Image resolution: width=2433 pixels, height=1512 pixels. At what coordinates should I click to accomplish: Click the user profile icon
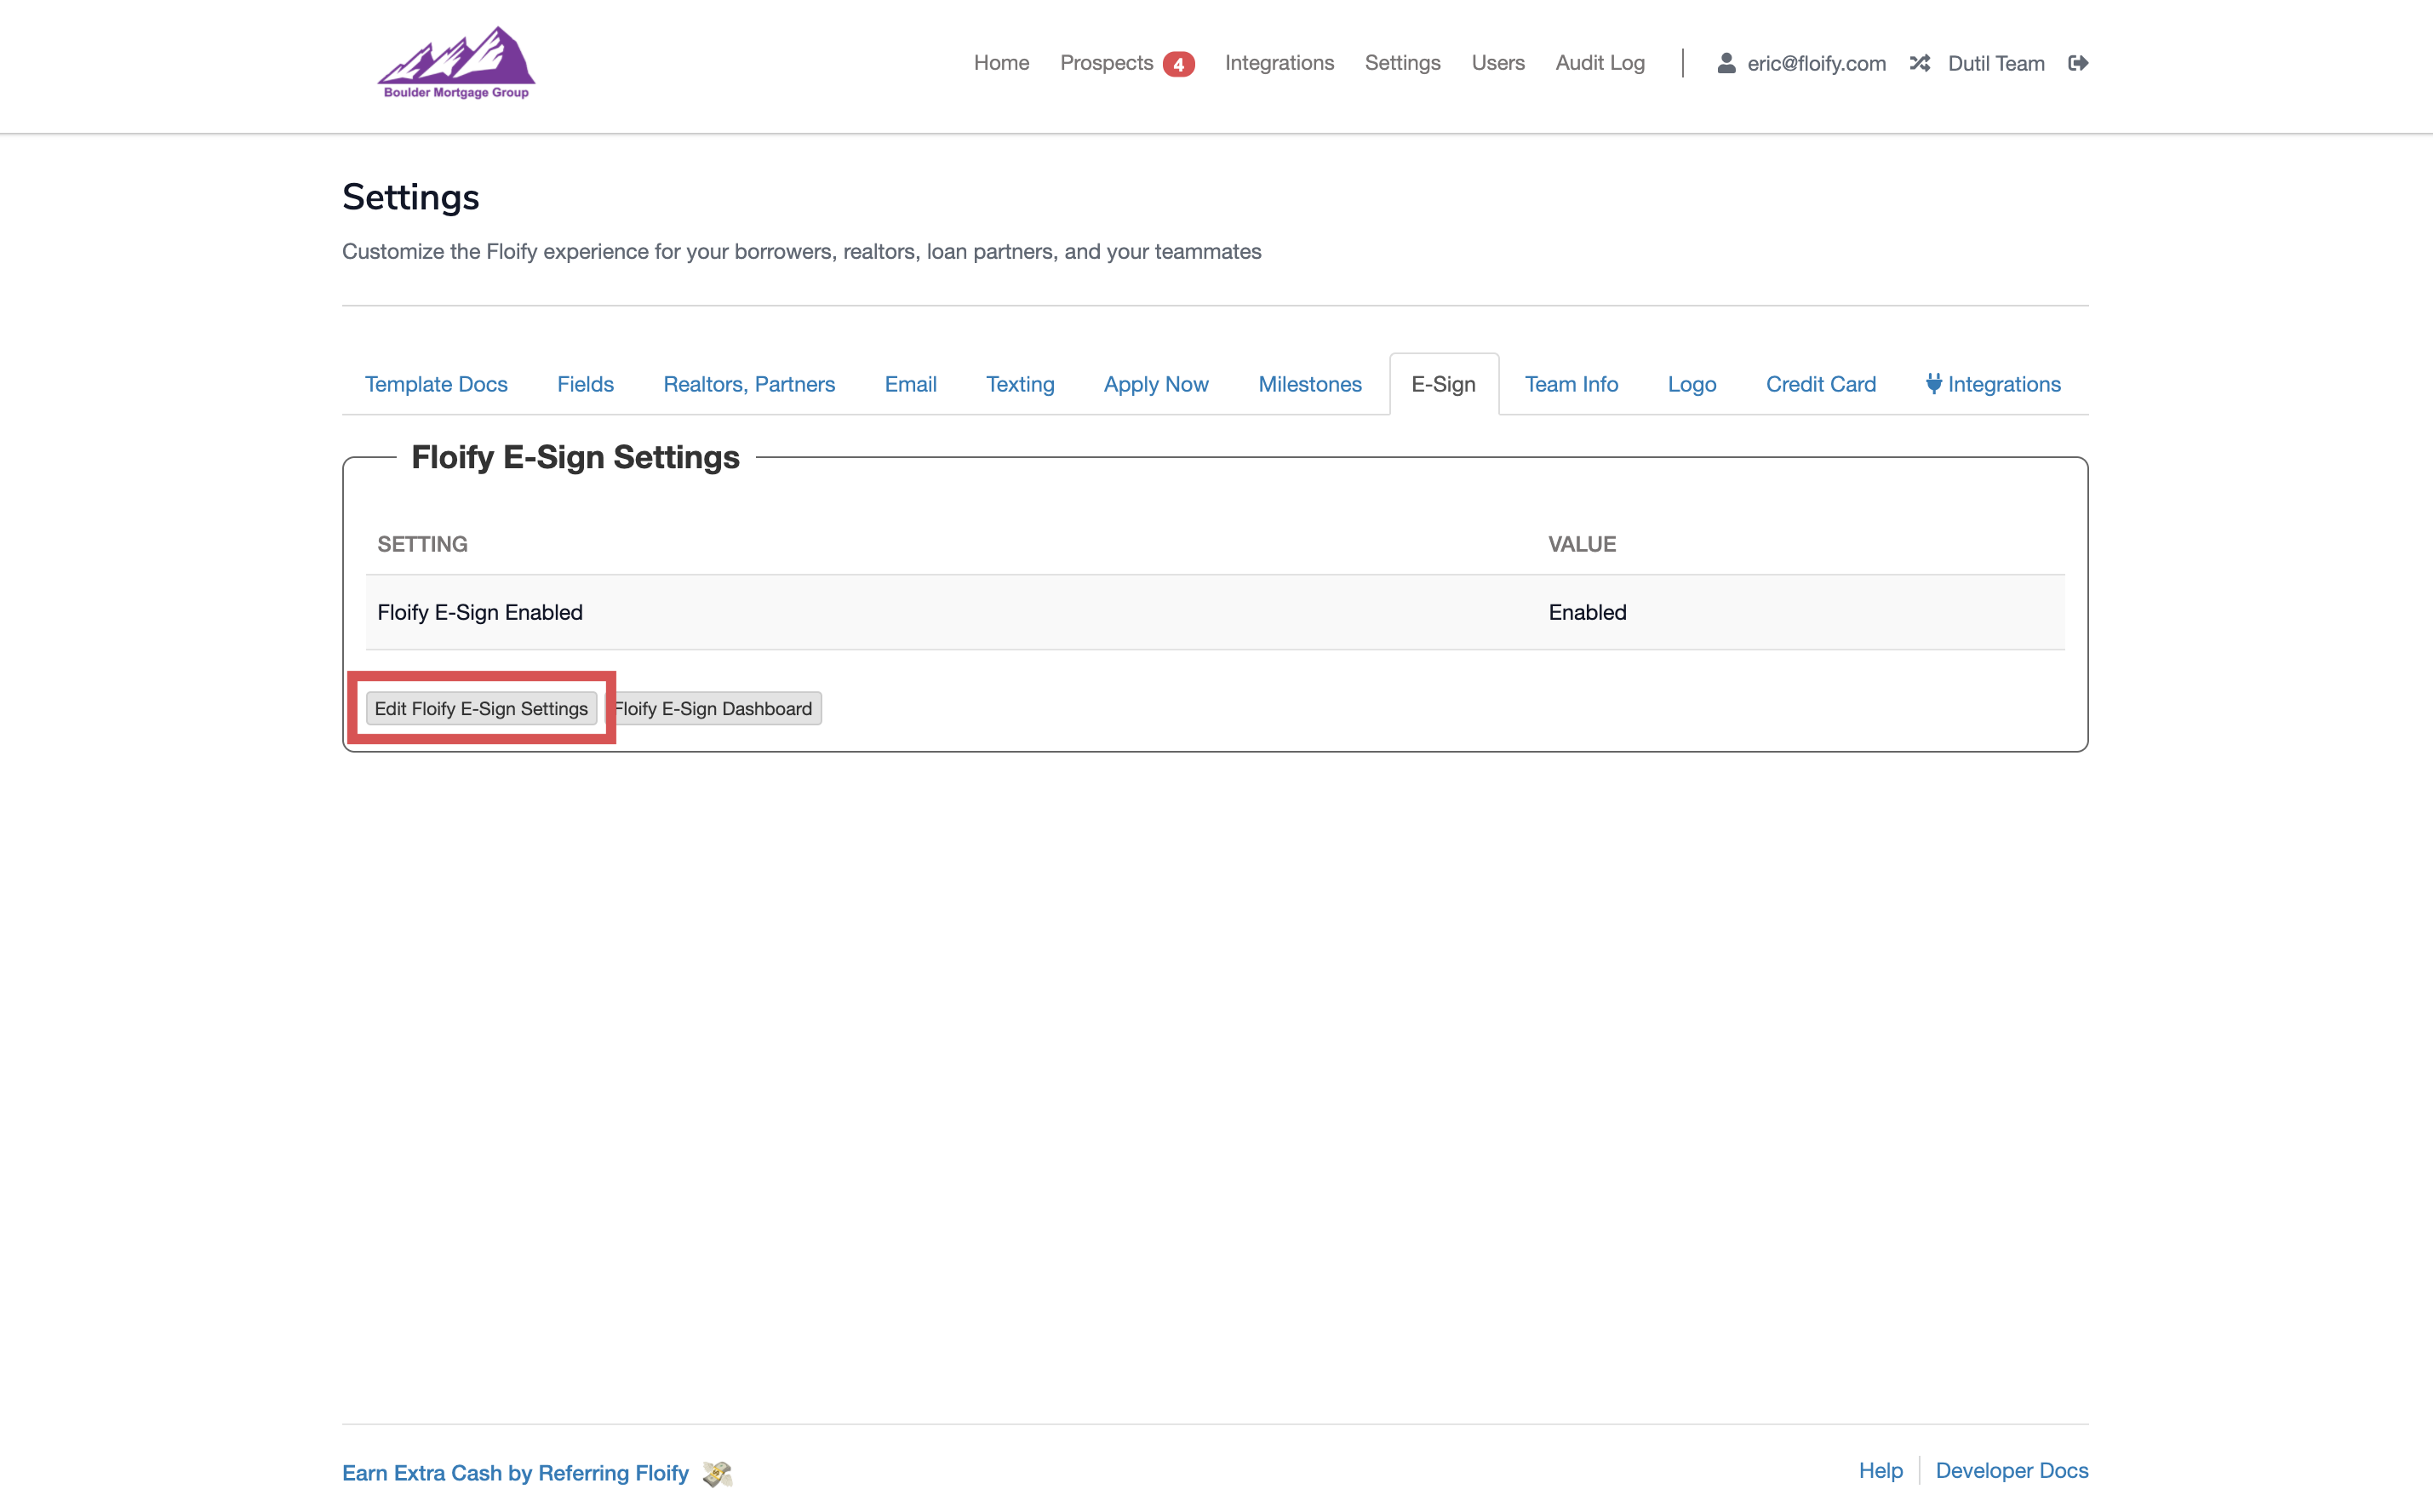1725,63
